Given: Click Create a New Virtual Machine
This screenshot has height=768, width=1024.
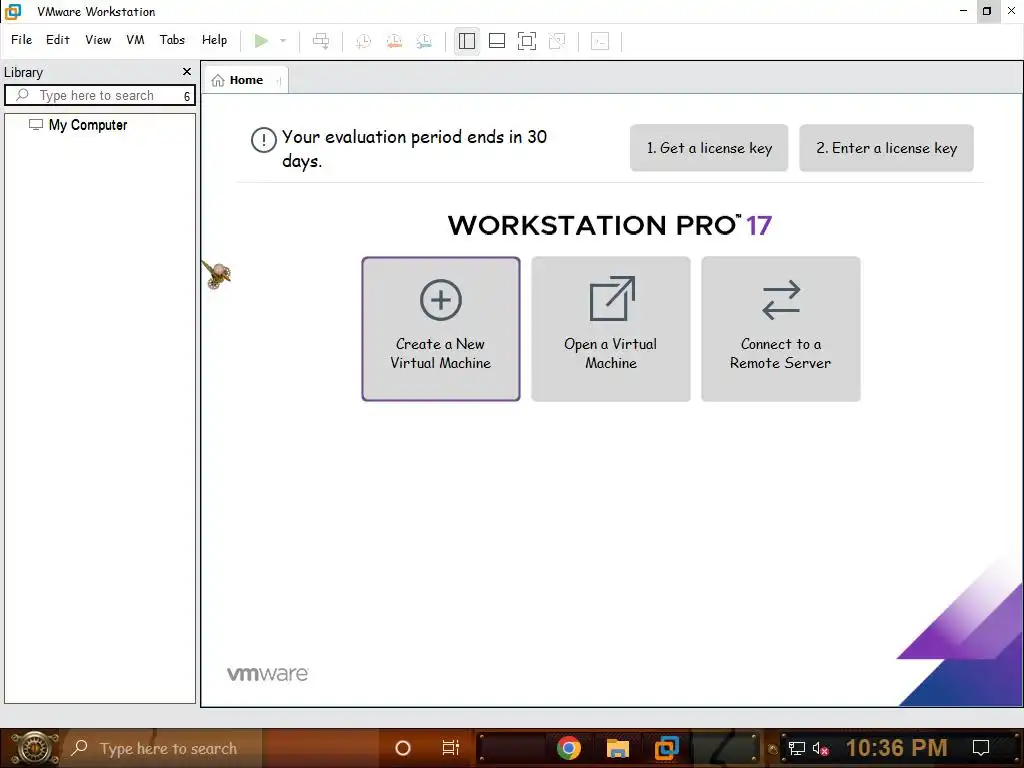Looking at the screenshot, I should point(441,328).
